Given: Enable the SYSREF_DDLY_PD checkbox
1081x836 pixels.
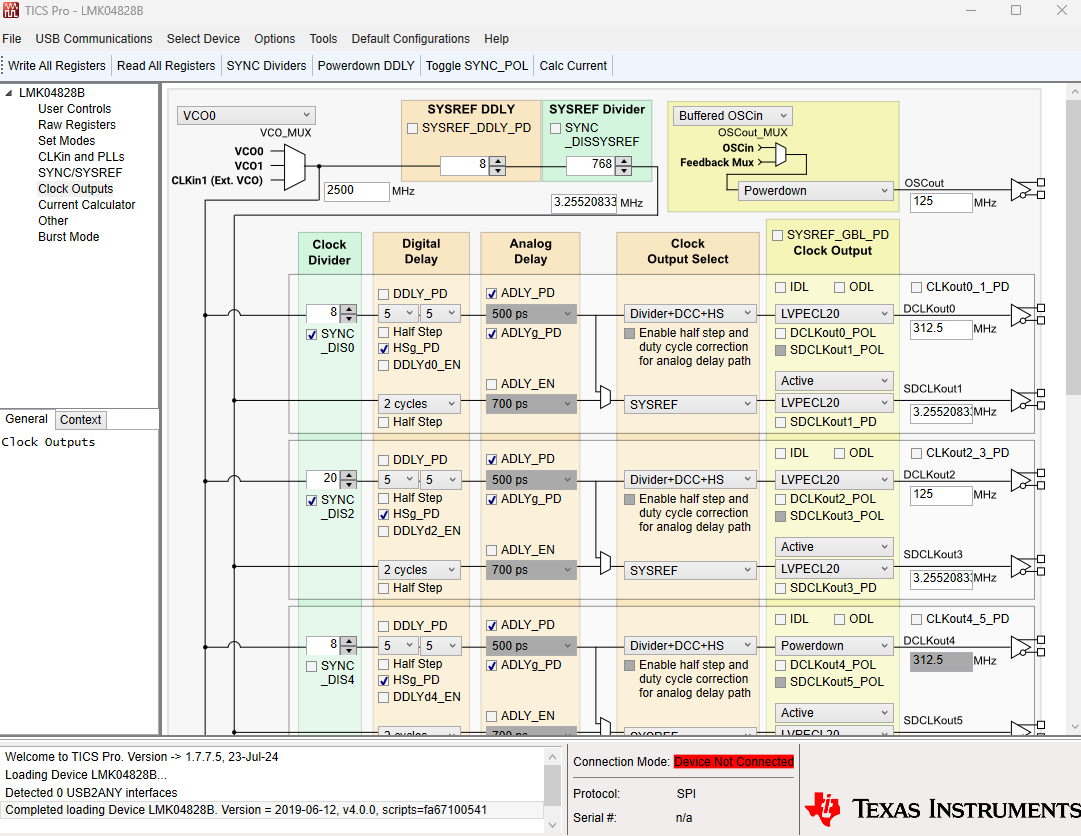Looking at the screenshot, I should (x=412, y=128).
